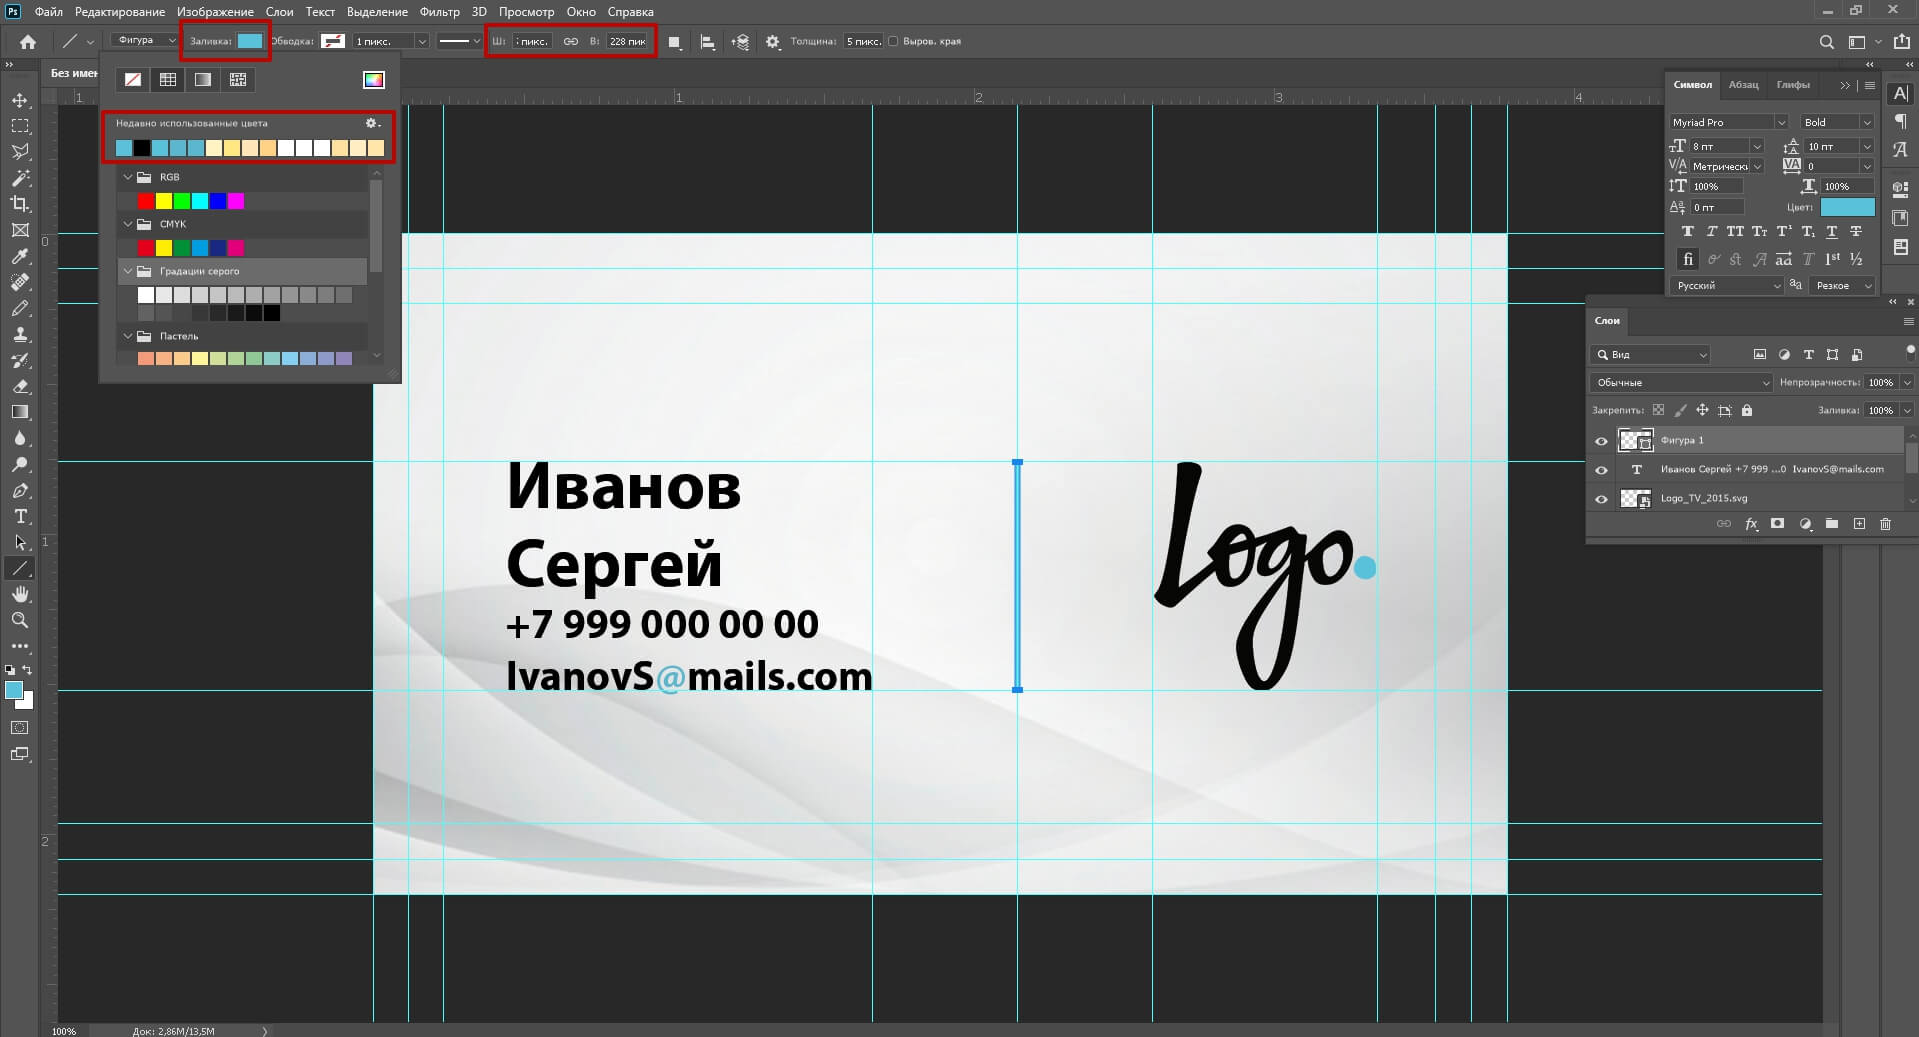
Task: Choose the Gradient tool
Action: pyautogui.click(x=20, y=412)
